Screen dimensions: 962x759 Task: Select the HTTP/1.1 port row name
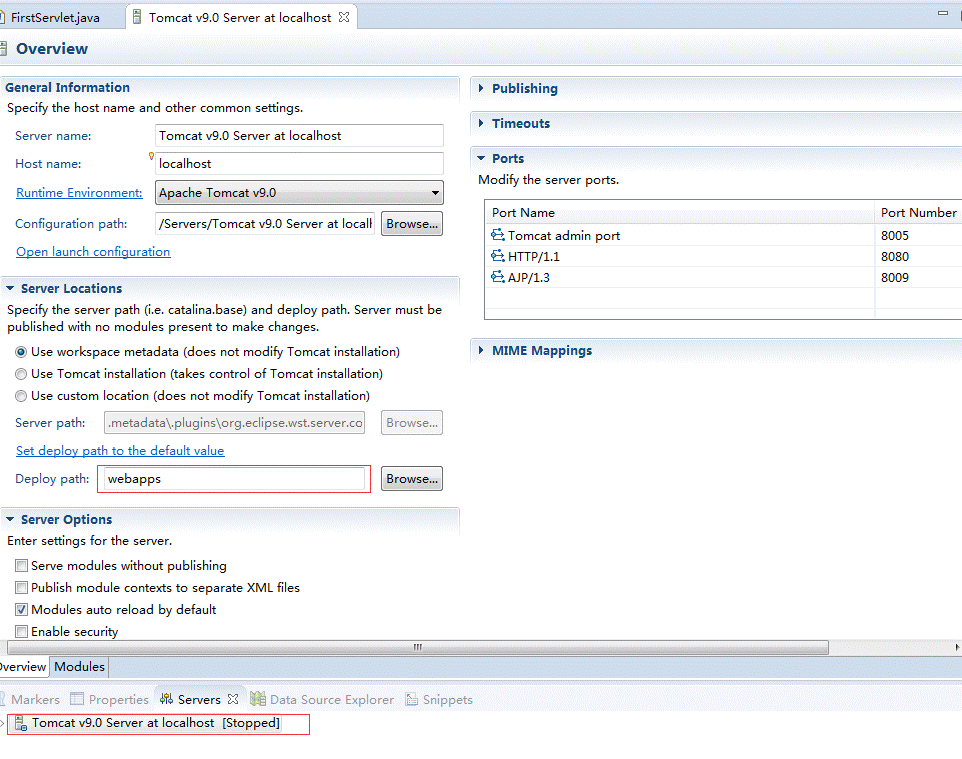click(x=534, y=256)
